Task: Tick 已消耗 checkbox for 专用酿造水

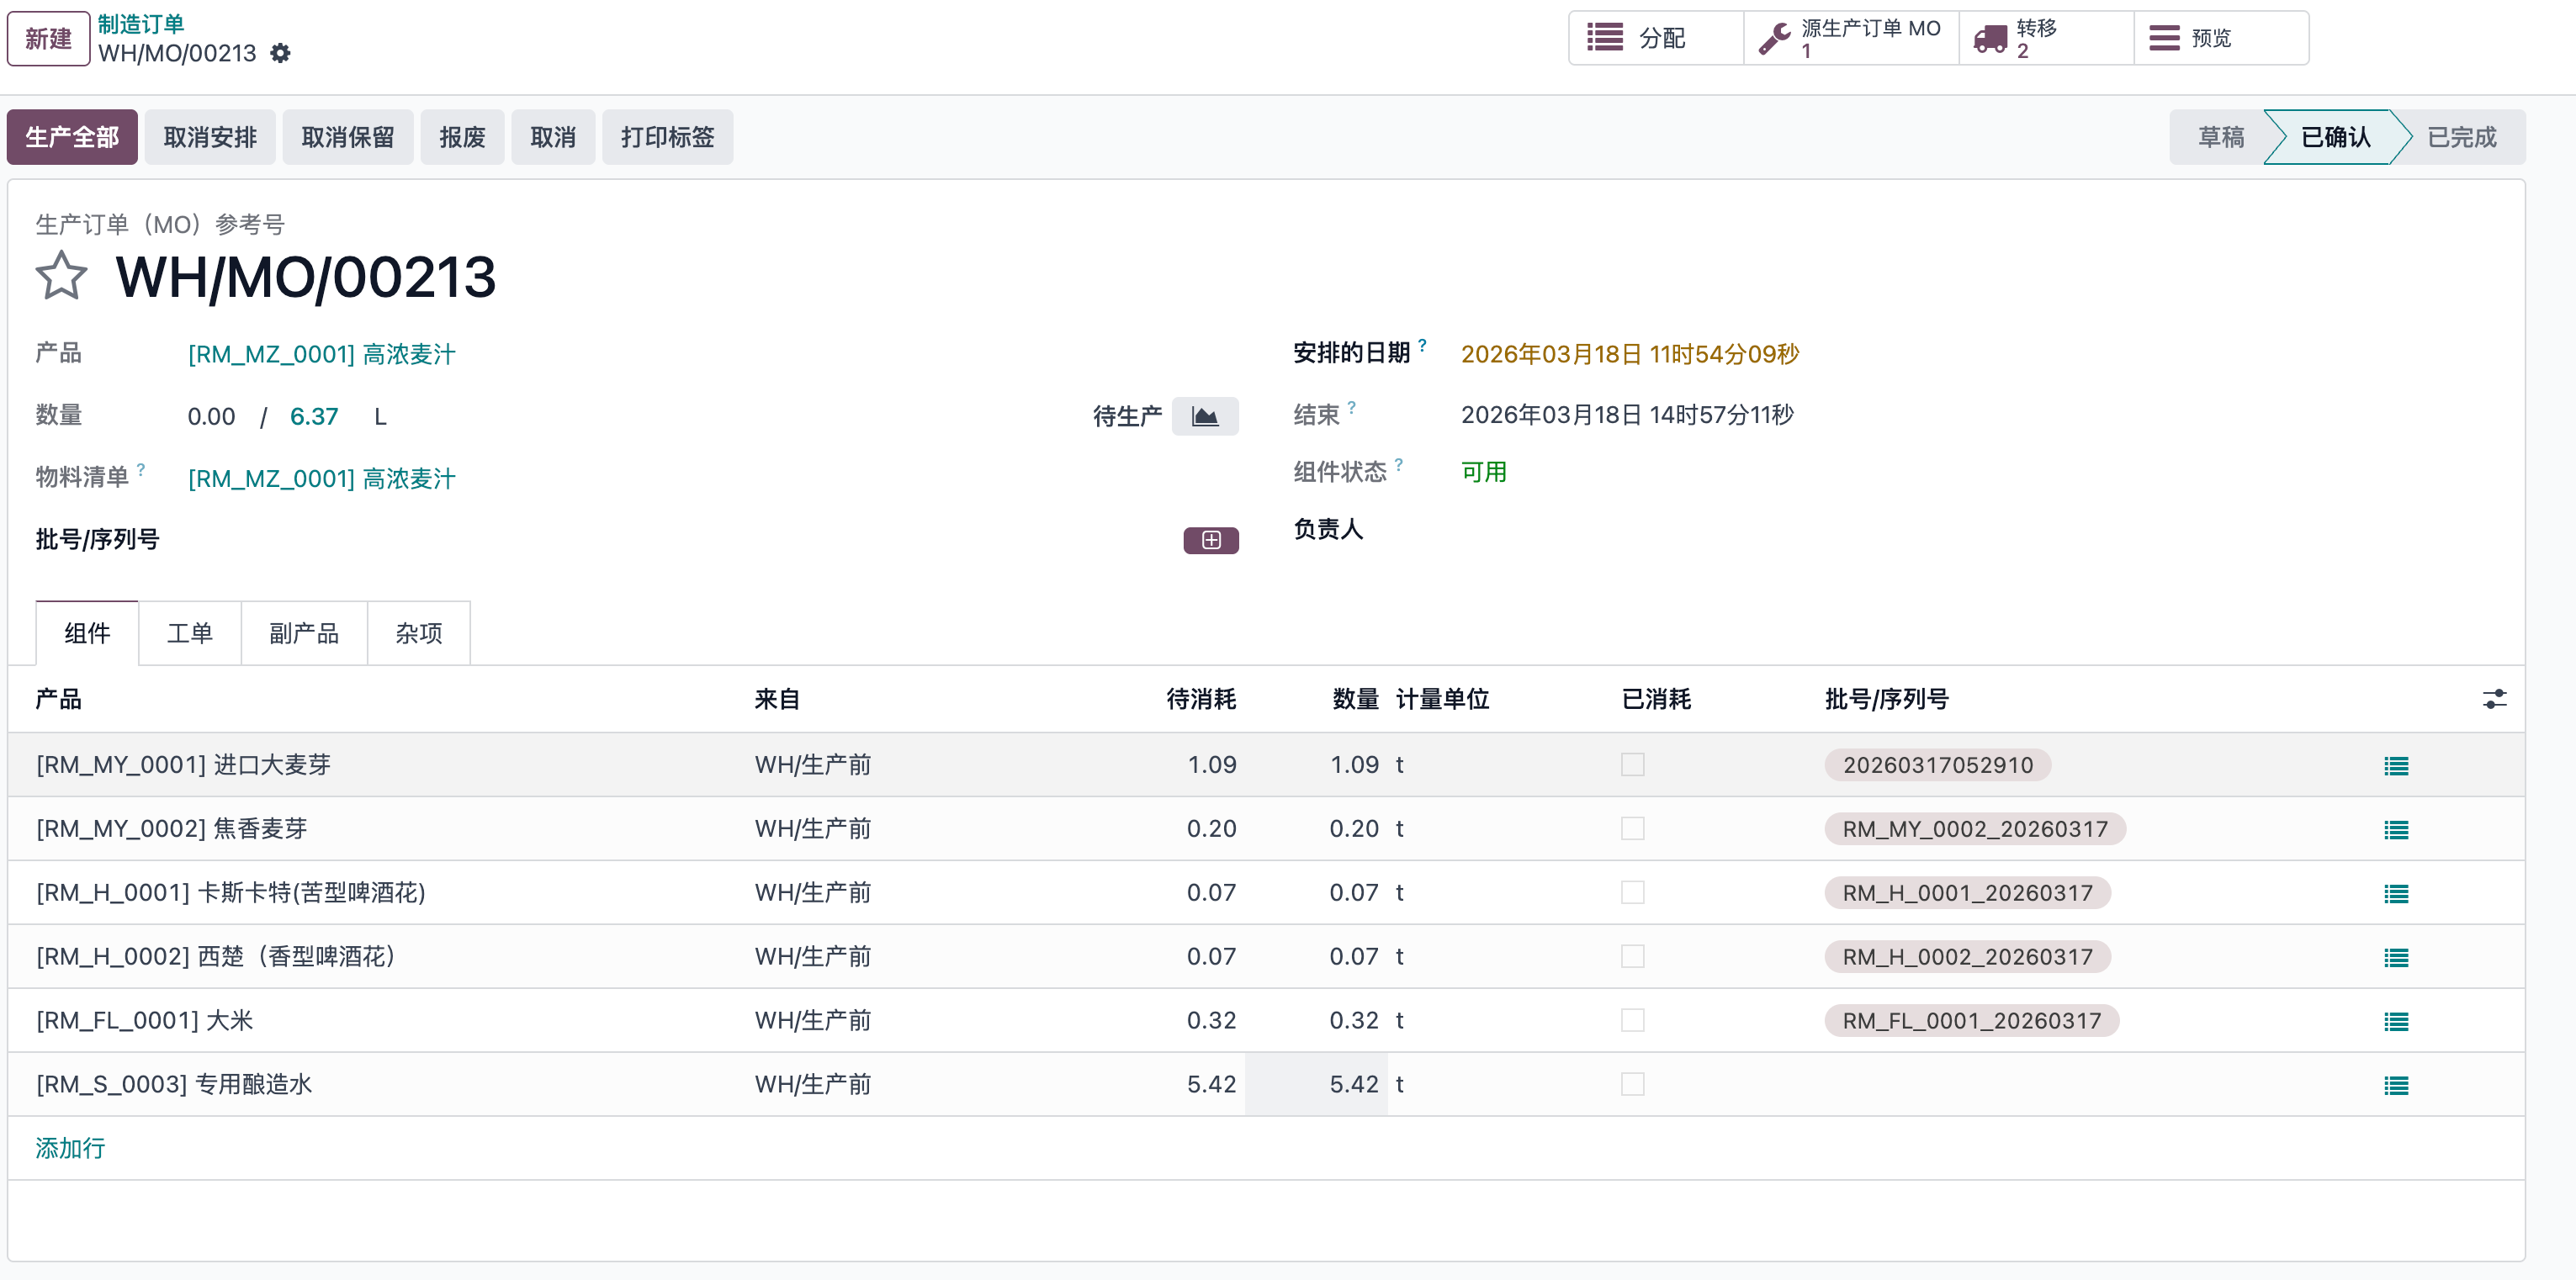Action: pos(1633,1085)
